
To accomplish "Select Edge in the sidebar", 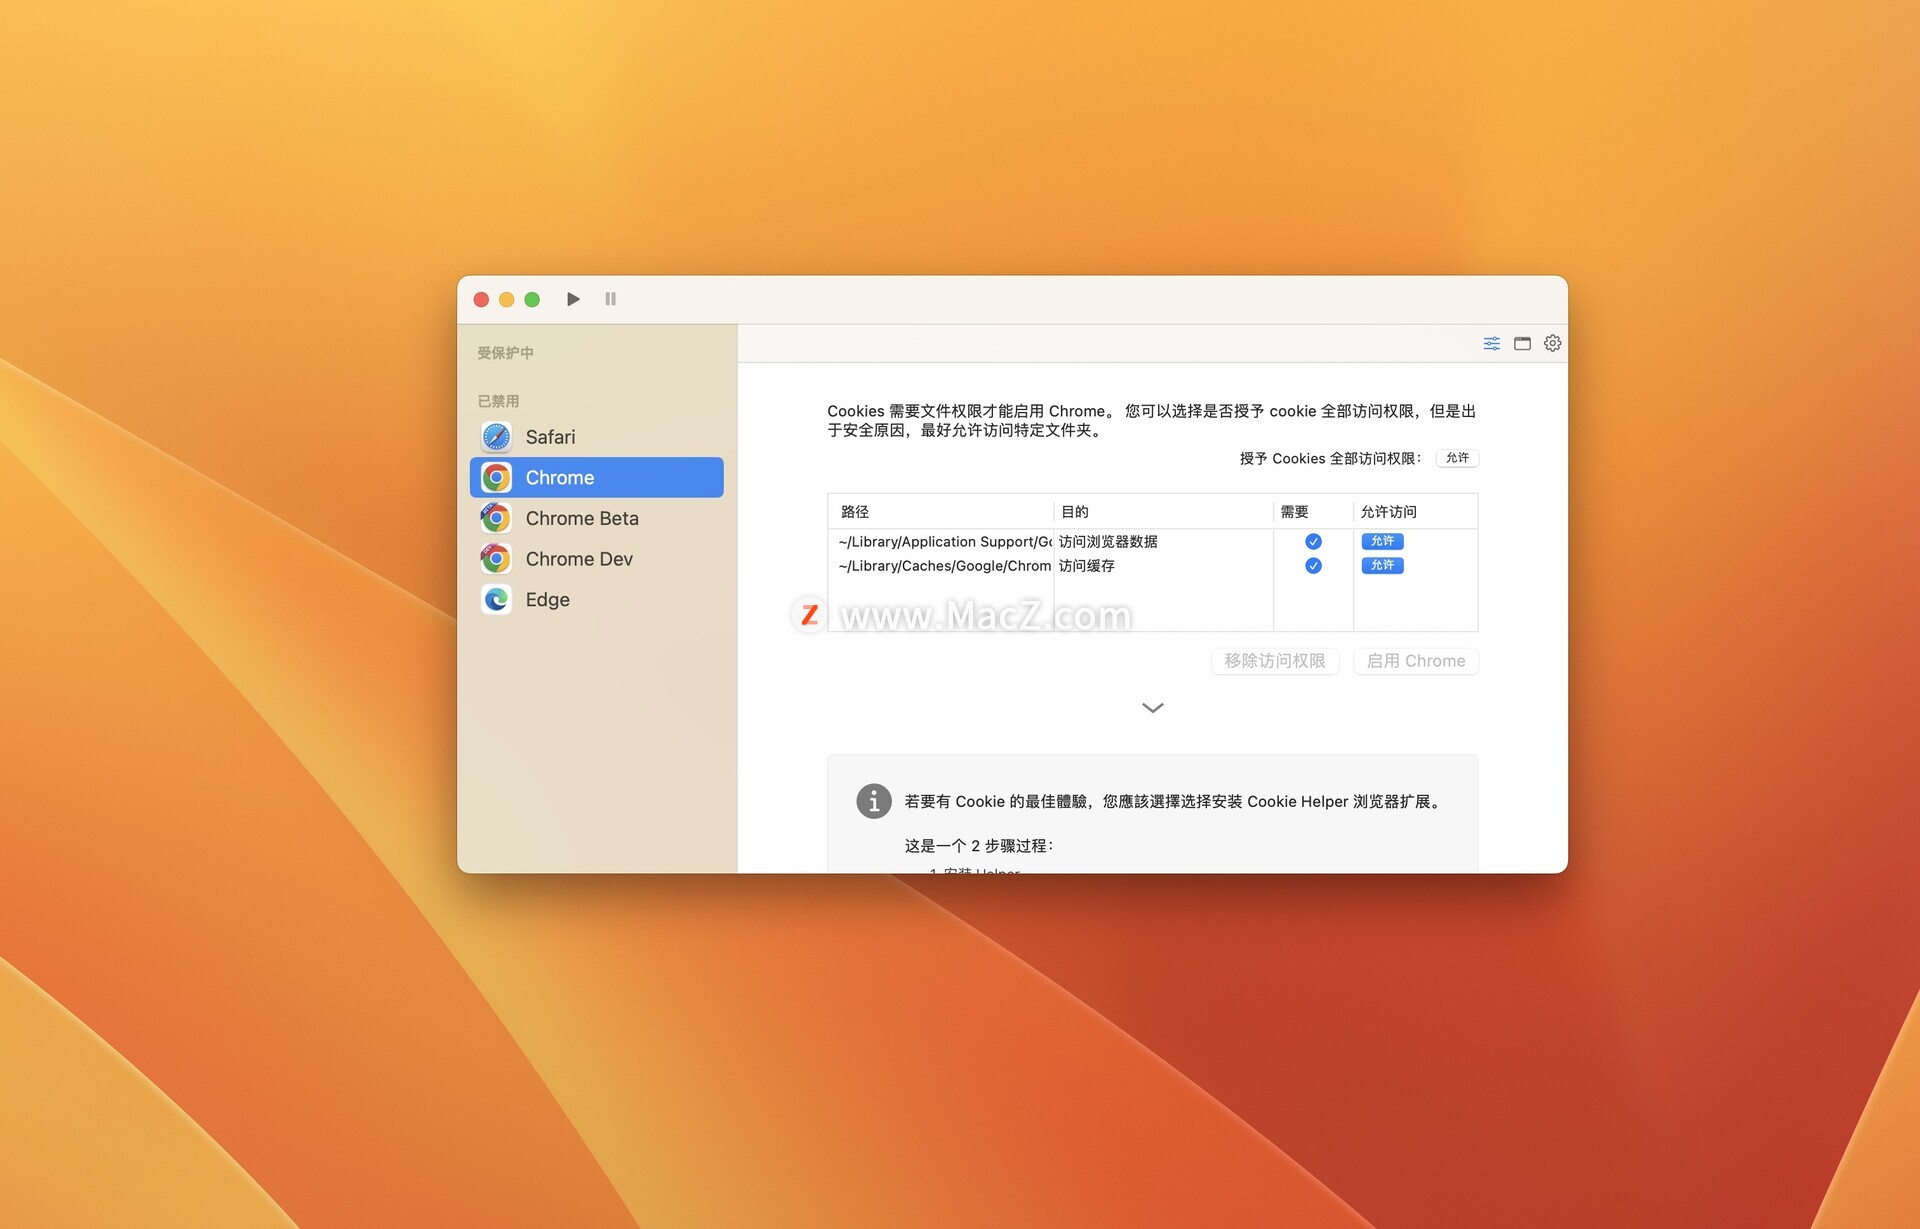I will [597, 599].
